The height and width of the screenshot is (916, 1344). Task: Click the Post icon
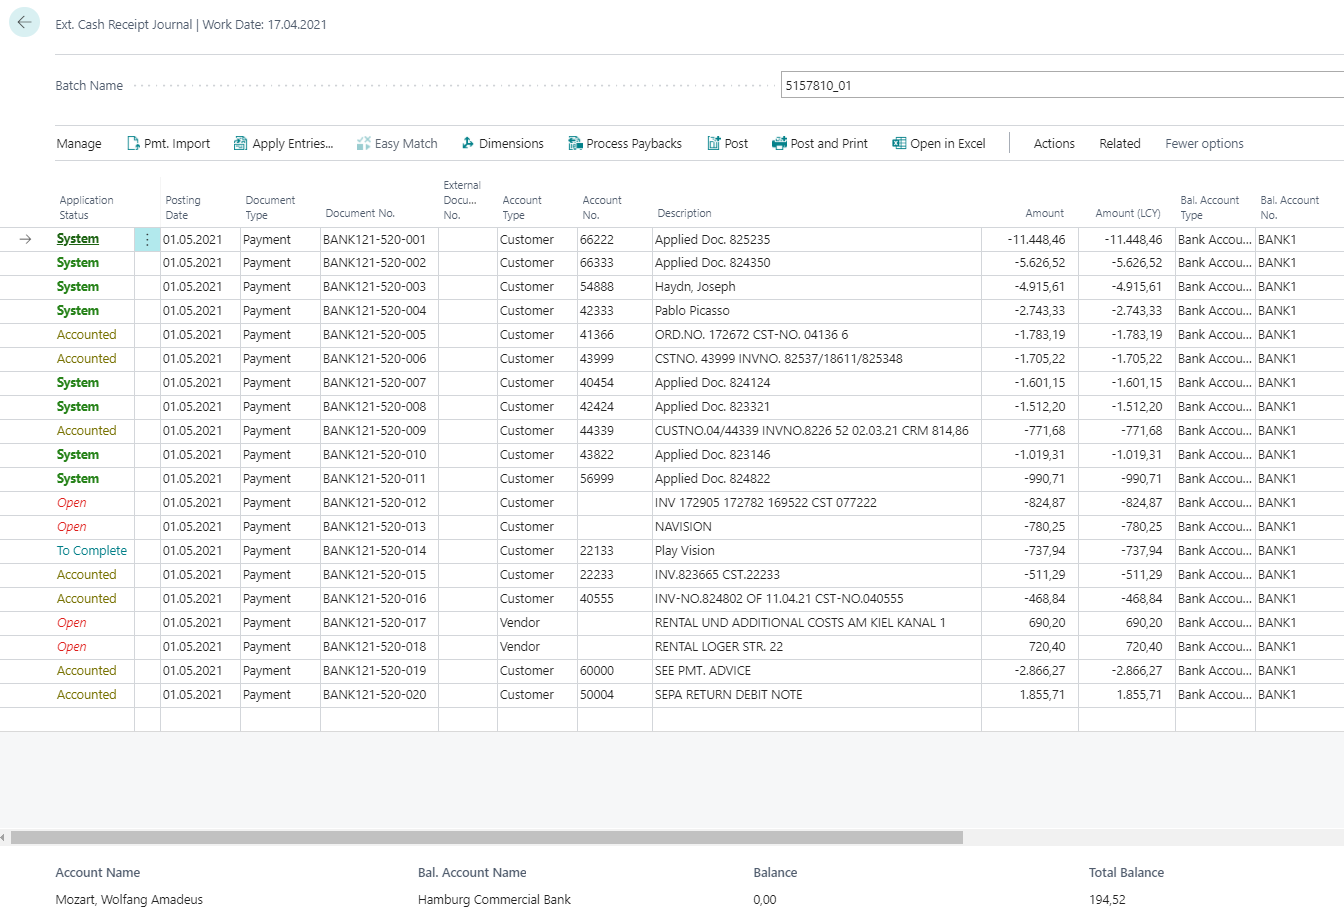click(x=727, y=143)
